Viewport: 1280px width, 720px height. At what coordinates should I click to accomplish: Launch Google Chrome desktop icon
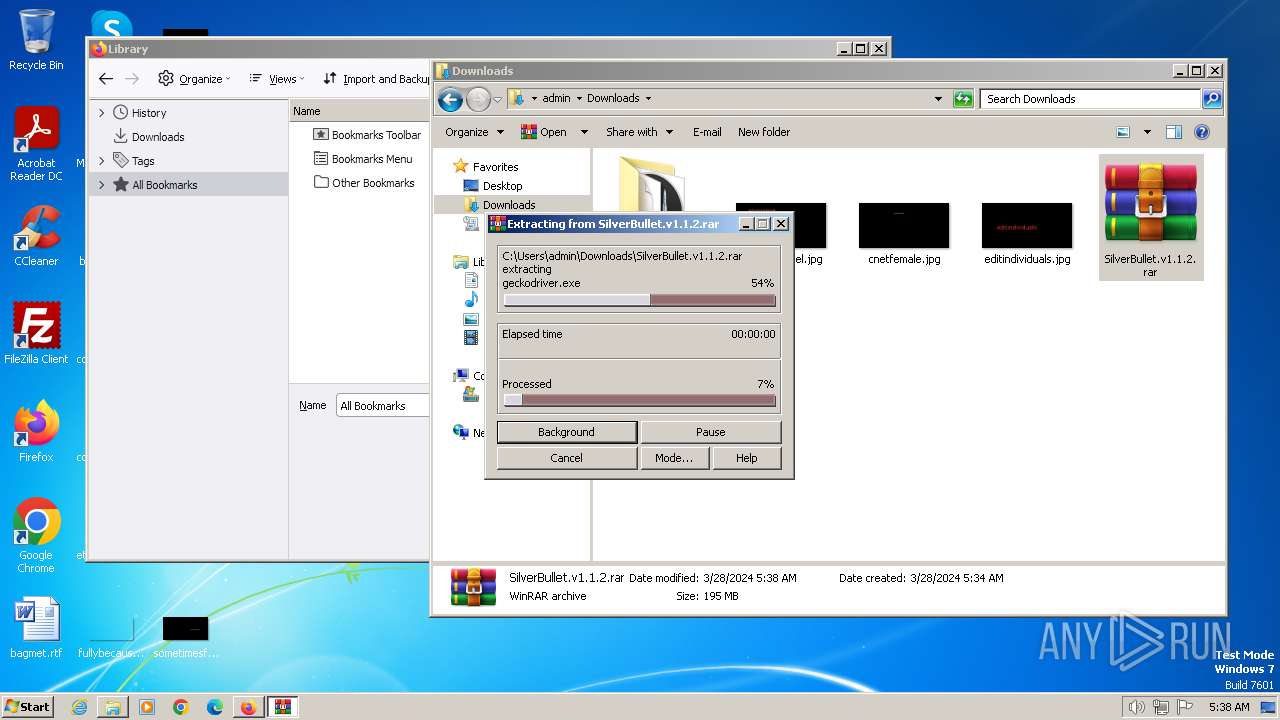pos(36,536)
